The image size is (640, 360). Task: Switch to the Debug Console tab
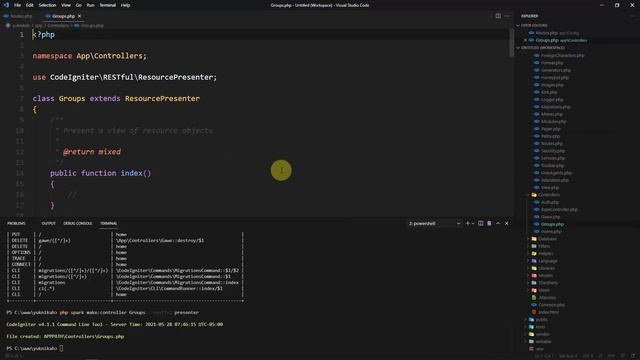78,223
